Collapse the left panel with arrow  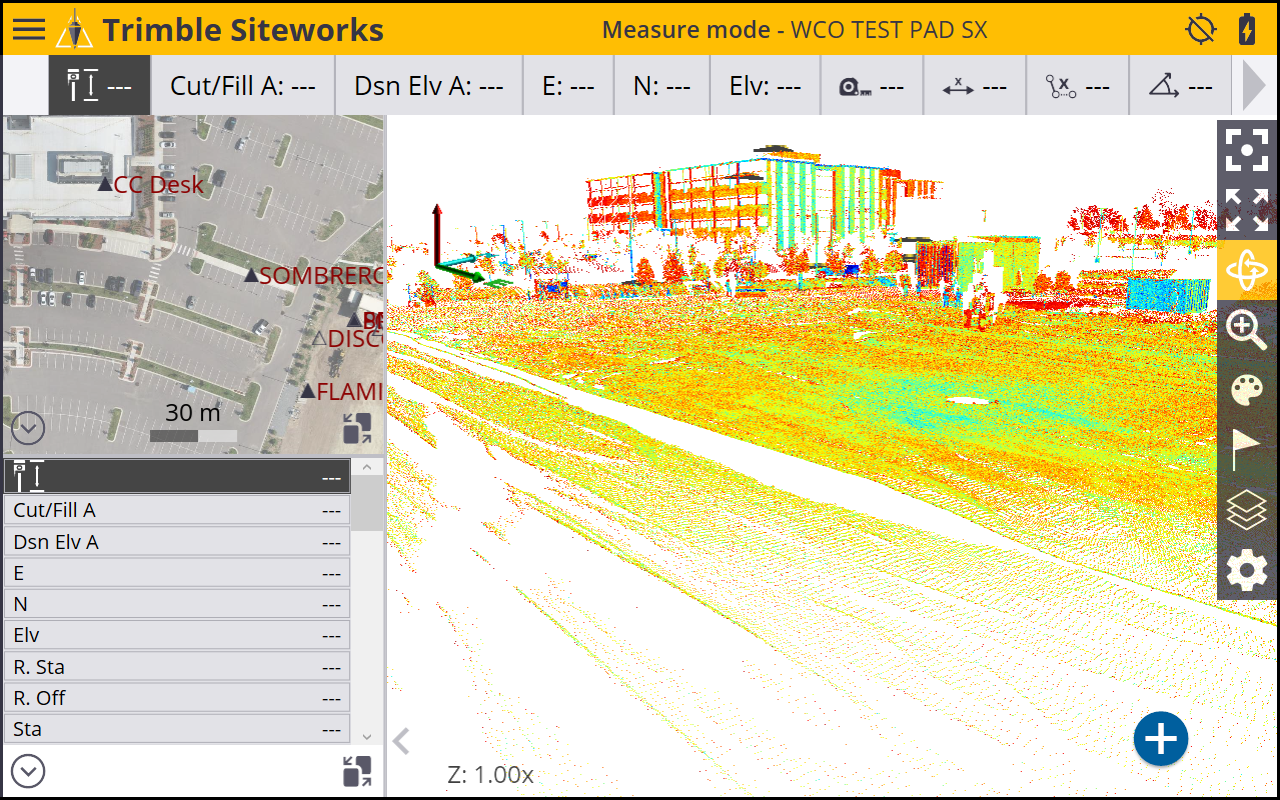tap(402, 741)
